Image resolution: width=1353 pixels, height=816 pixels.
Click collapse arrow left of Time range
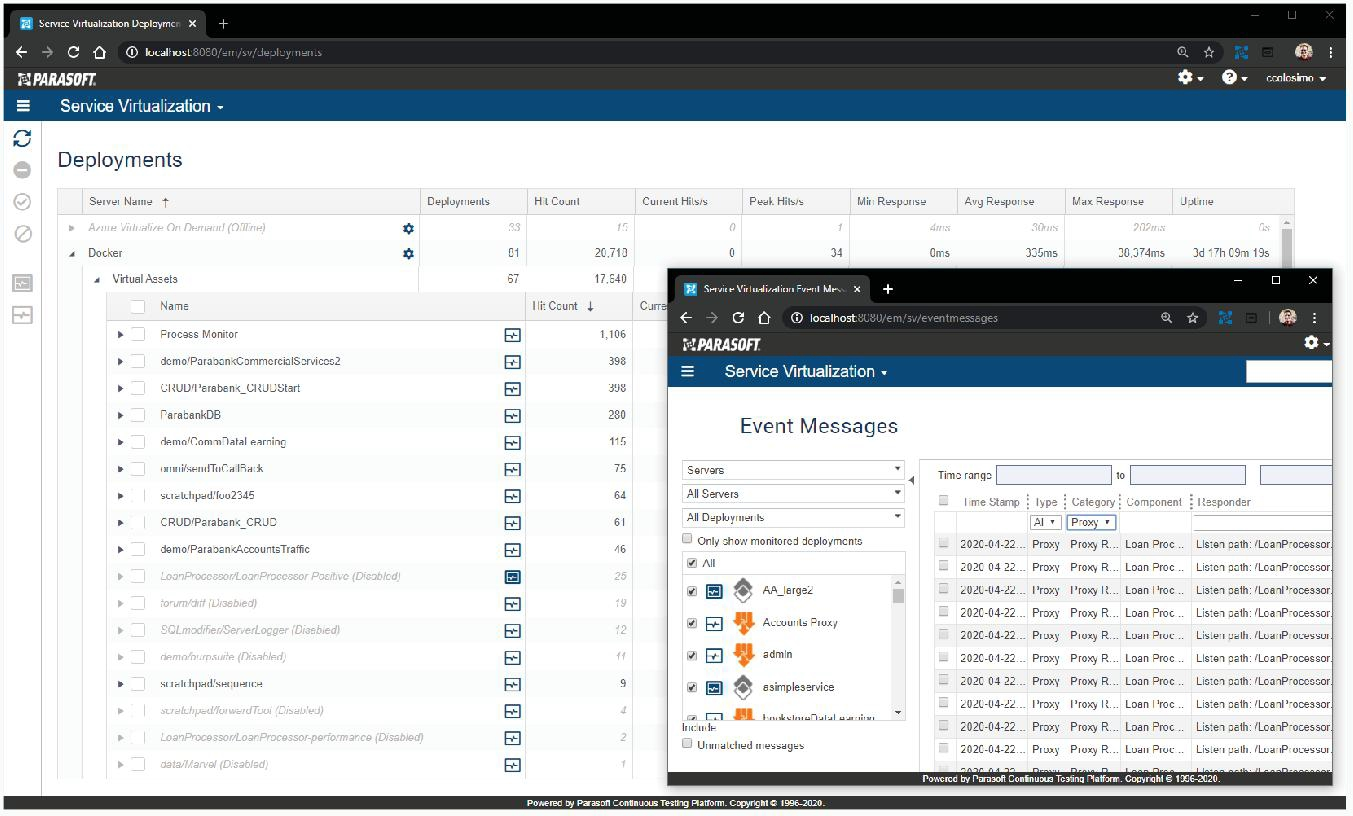pos(911,481)
